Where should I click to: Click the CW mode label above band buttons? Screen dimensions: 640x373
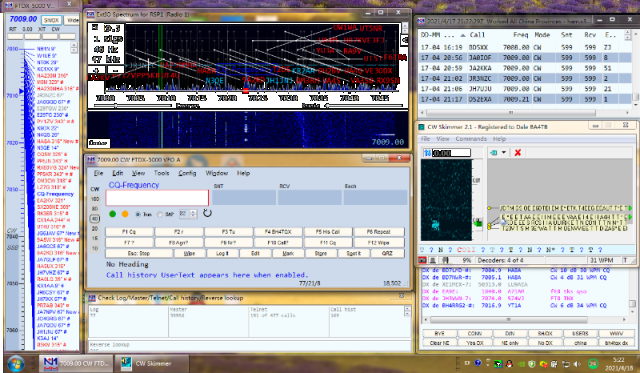(x=95, y=189)
